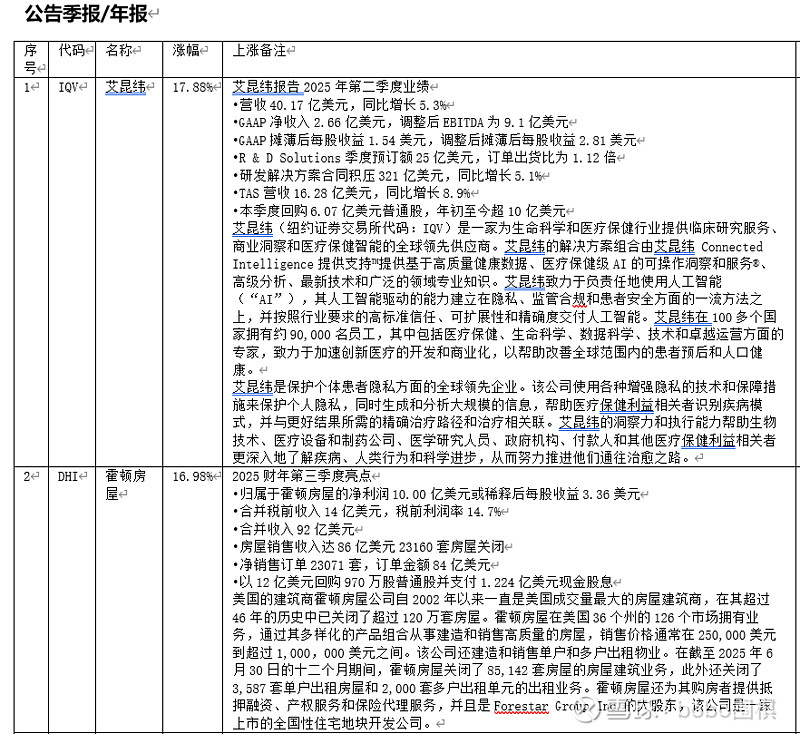This screenshot has width=800, height=734.
Task: Click bullet GAAP摊薄后每股收益1.54美元
Action: tap(435, 140)
